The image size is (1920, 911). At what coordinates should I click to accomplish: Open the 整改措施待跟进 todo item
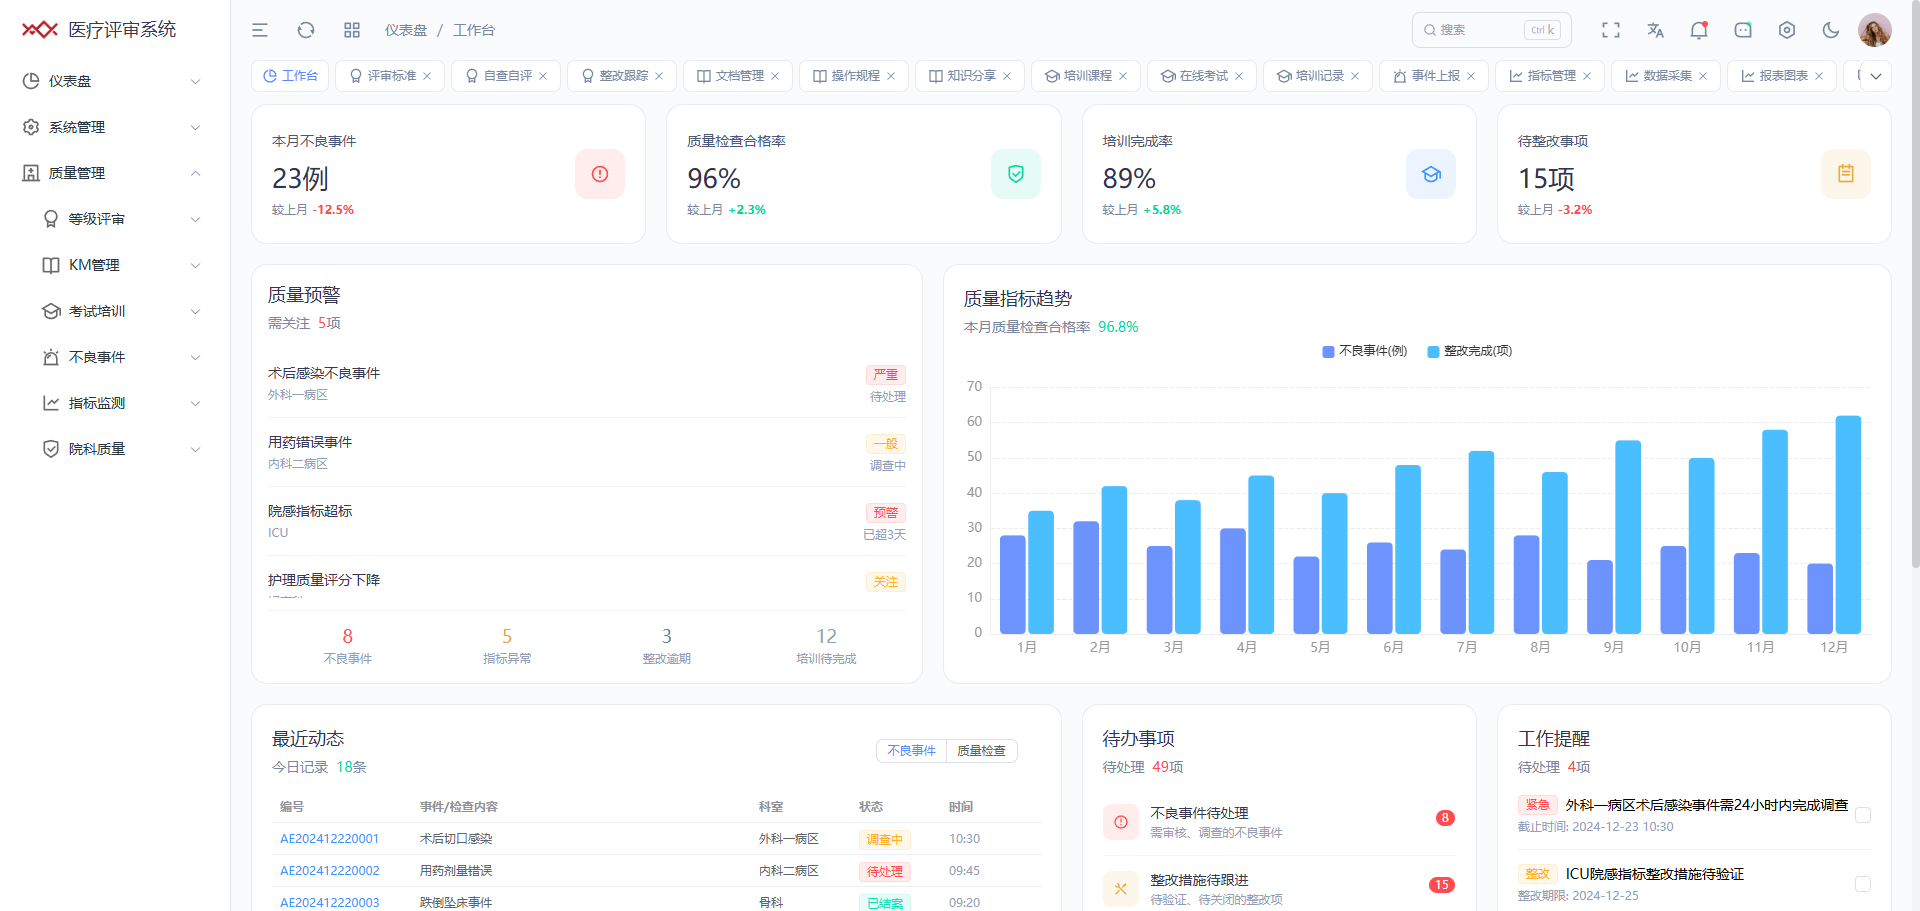tap(1279, 888)
